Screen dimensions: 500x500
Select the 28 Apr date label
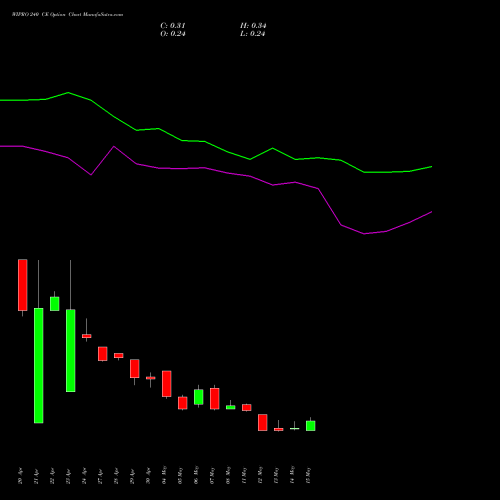tap(117, 476)
